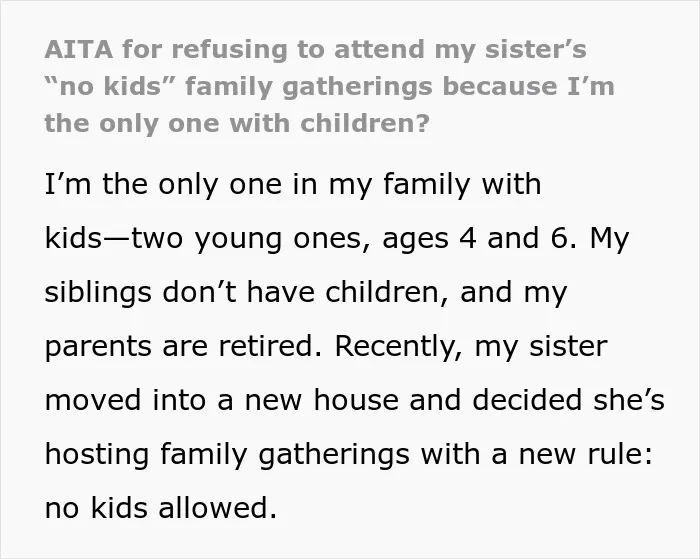Click "moved into a new house" text
700x559 pixels.
pos(222,400)
